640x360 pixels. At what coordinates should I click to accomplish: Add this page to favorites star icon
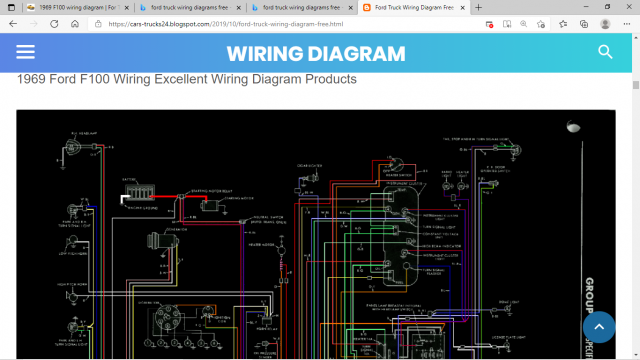click(541, 24)
